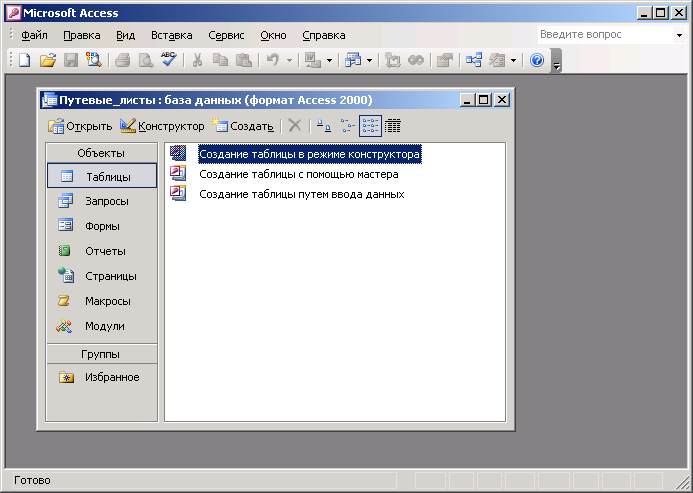The image size is (693, 493).
Task: Click the File Search icon
Action: (94, 60)
